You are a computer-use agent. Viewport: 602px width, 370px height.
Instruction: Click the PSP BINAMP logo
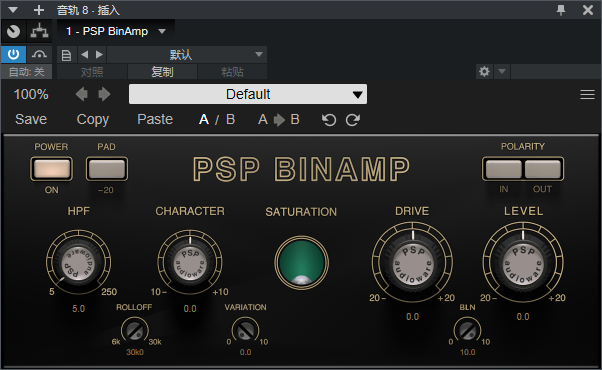point(301,169)
